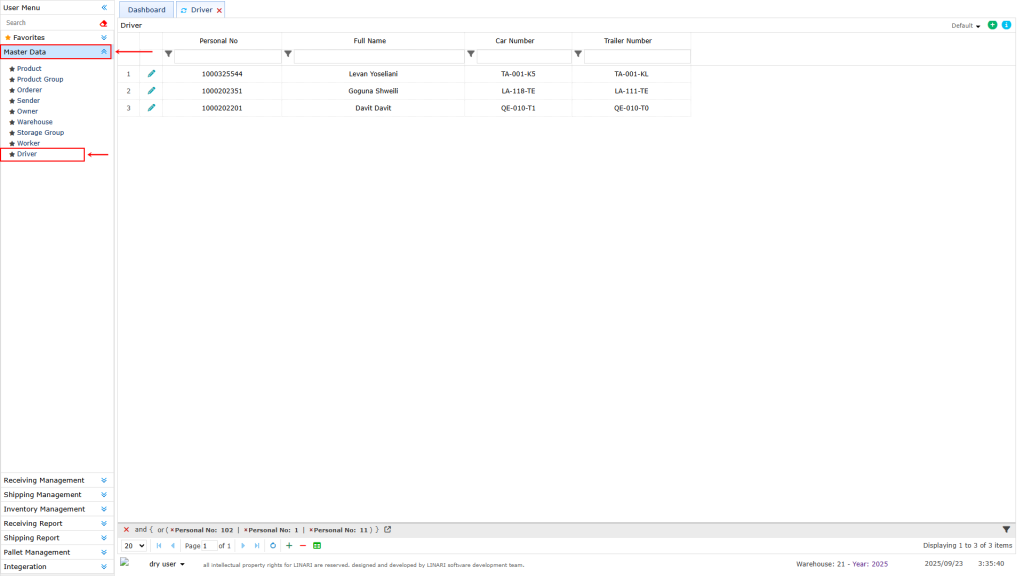The image size is (1024, 576).
Task: Open the Driver item in sidebar
Action: (x=28, y=153)
